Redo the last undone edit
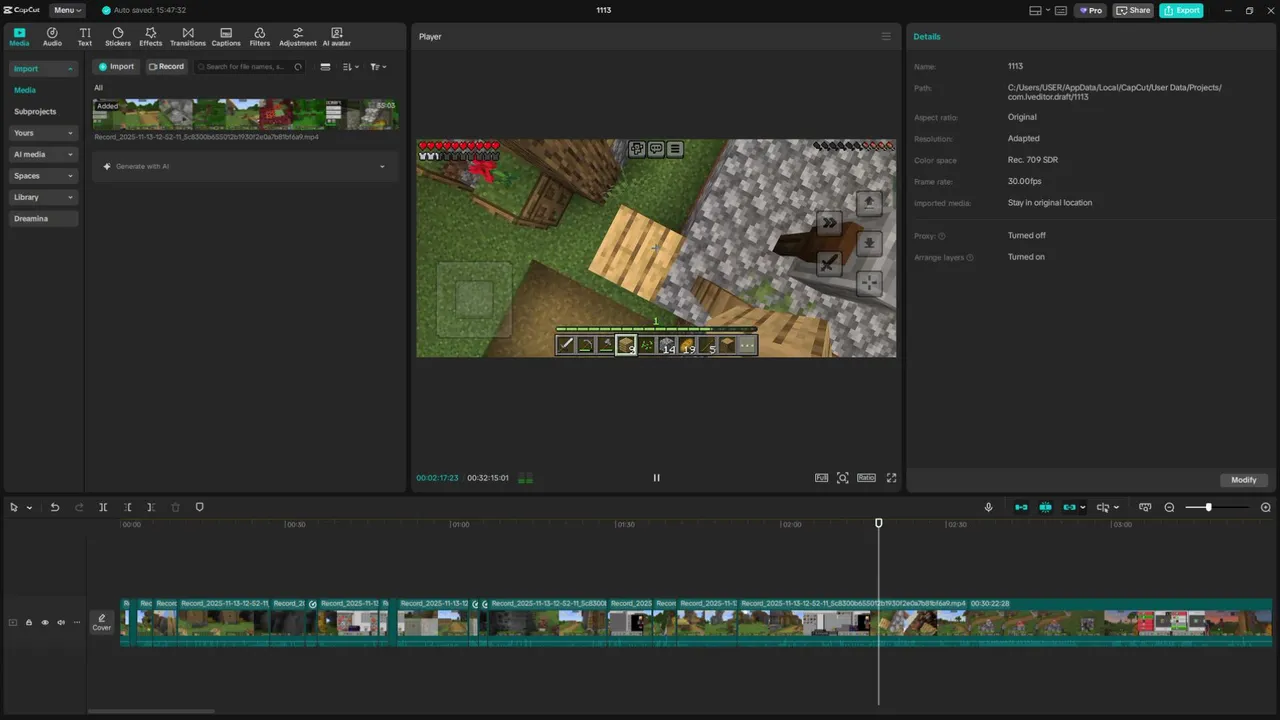Image resolution: width=1280 pixels, height=720 pixels. click(x=79, y=508)
